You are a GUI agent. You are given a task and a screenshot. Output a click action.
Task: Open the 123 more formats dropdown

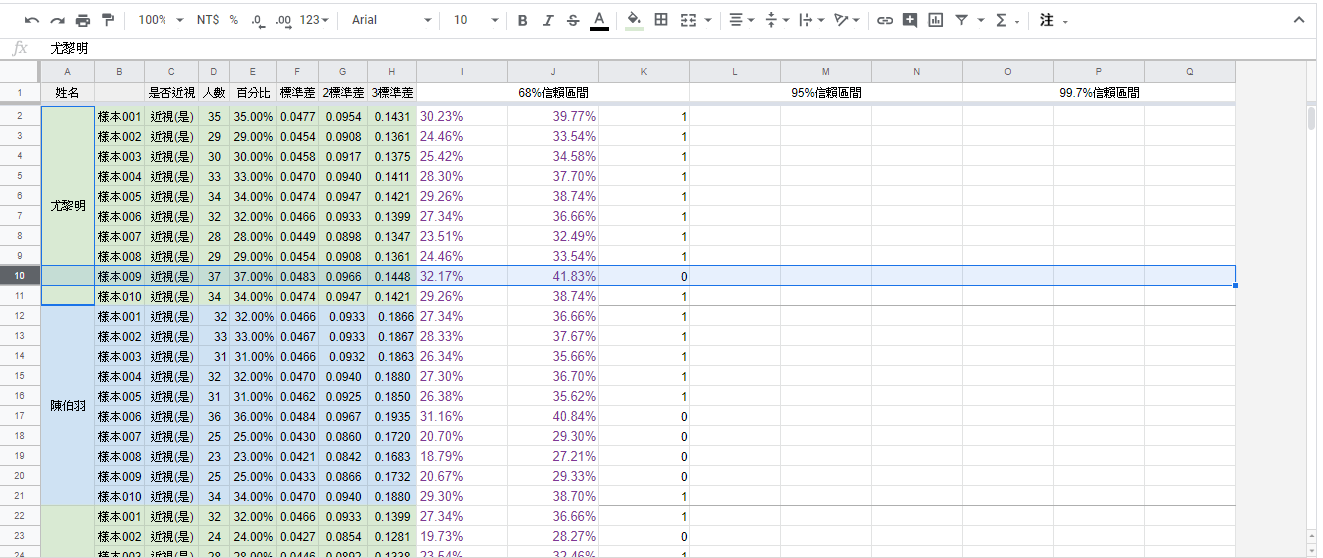click(314, 20)
